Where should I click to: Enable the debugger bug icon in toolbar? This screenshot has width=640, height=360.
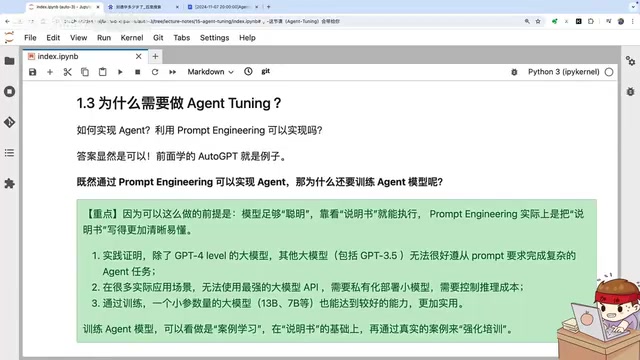[x=514, y=72]
